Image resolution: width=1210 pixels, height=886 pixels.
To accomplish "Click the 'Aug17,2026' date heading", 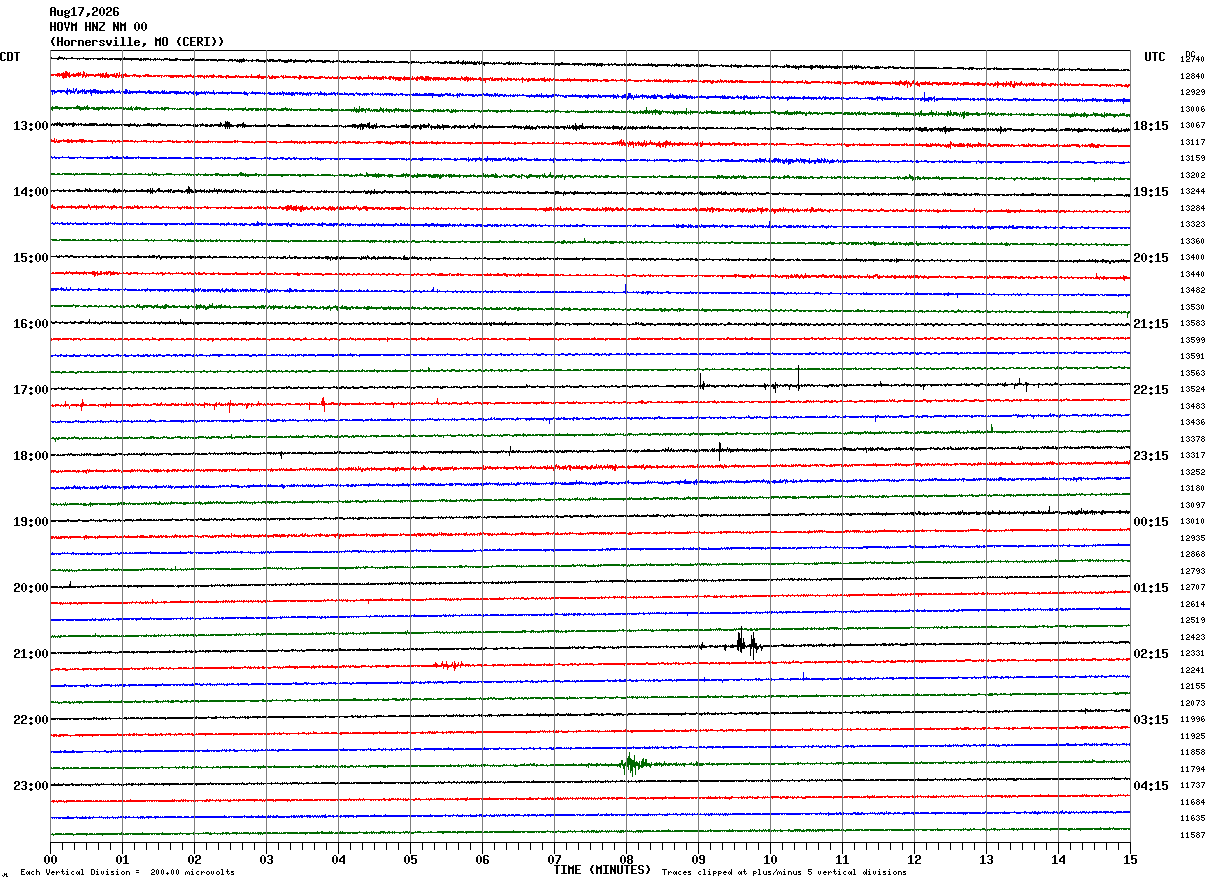I will pyautogui.click(x=84, y=12).
